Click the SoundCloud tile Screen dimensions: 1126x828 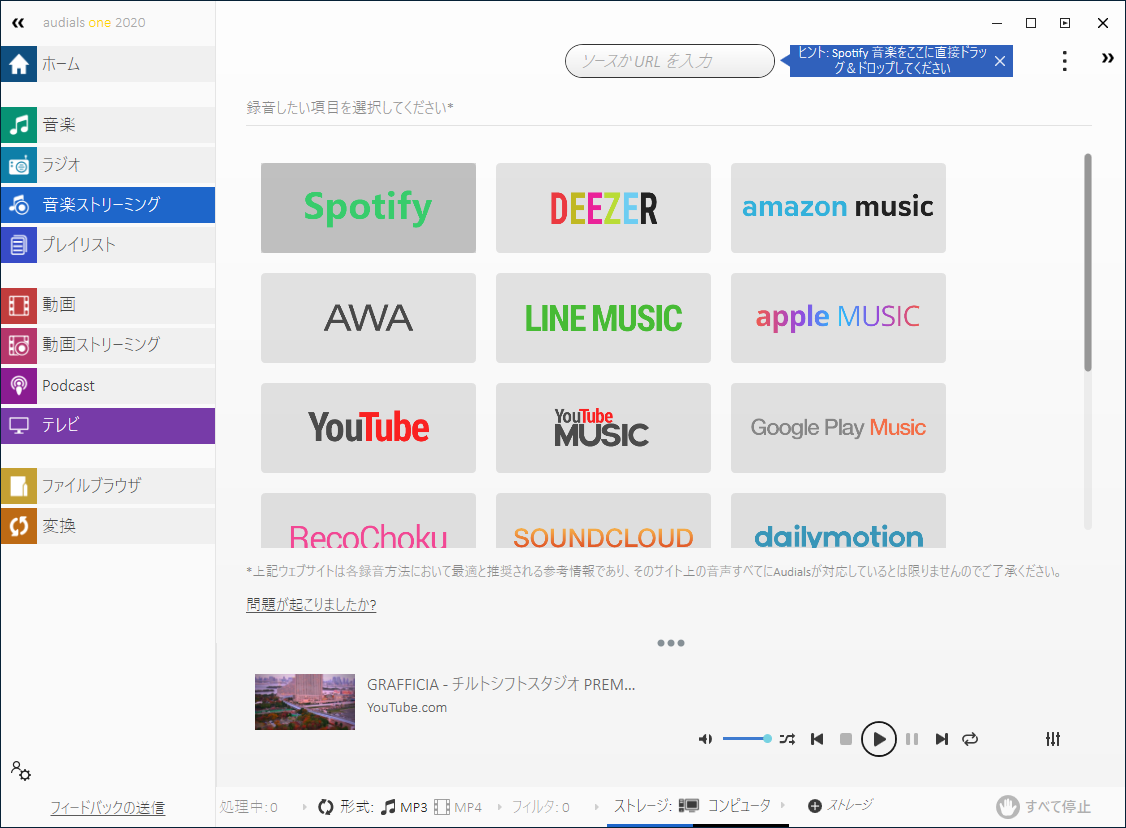603,521
